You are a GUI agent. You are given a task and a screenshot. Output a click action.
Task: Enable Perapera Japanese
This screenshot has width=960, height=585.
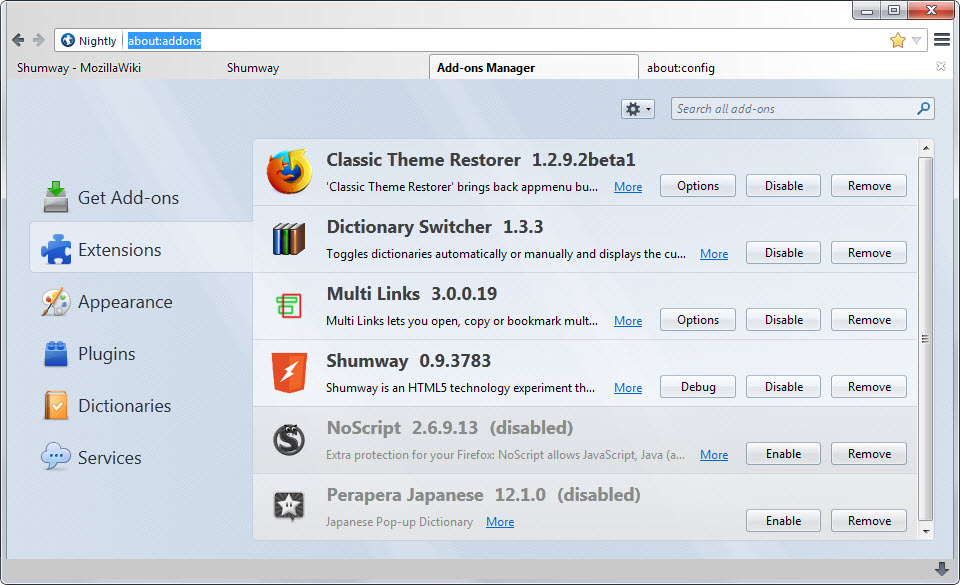pos(784,521)
